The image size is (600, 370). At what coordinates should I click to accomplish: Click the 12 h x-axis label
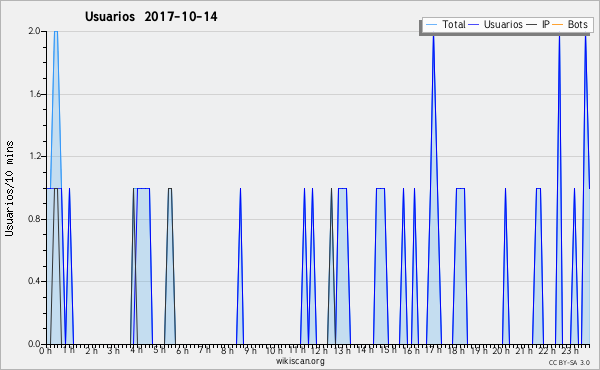(319, 350)
